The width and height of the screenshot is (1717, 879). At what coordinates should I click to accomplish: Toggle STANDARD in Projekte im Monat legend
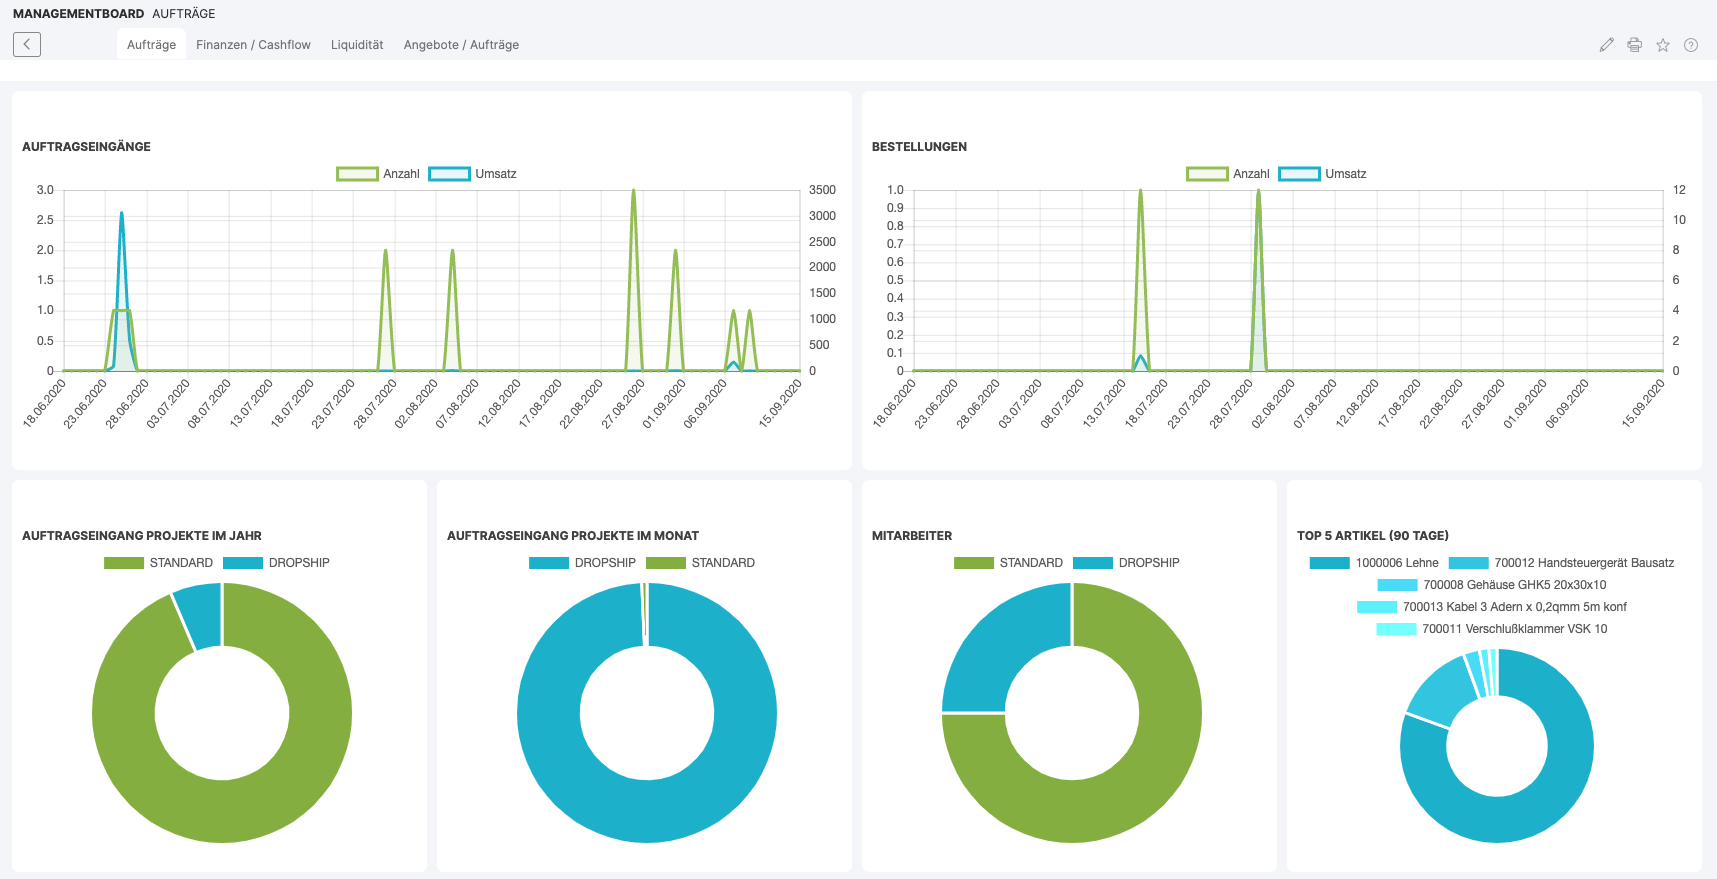(700, 563)
